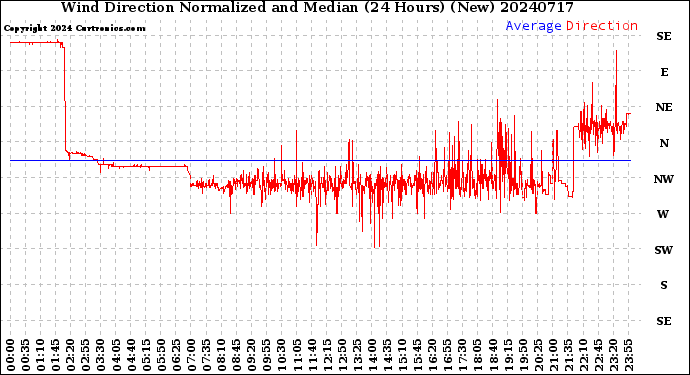Click the 00:35 time label
This screenshot has height=375, width=690.
[x=26, y=356]
